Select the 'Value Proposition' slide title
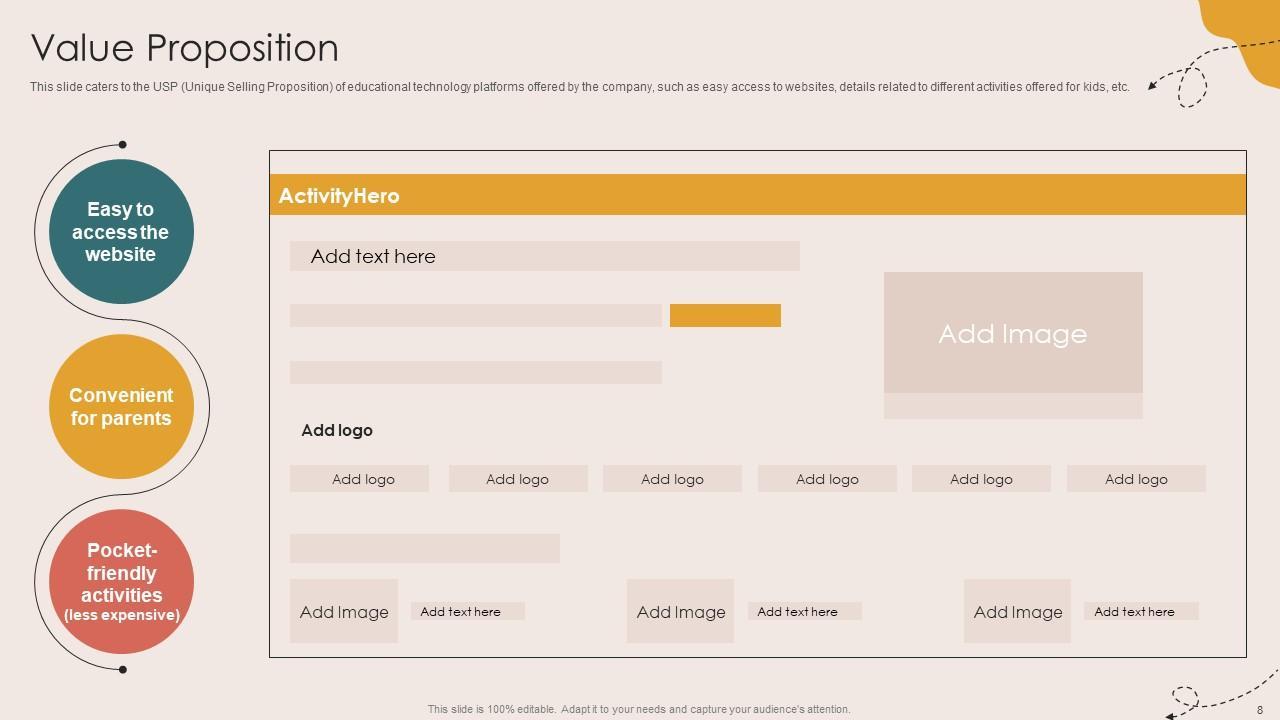This screenshot has height=720, width=1280. pyautogui.click(x=185, y=48)
